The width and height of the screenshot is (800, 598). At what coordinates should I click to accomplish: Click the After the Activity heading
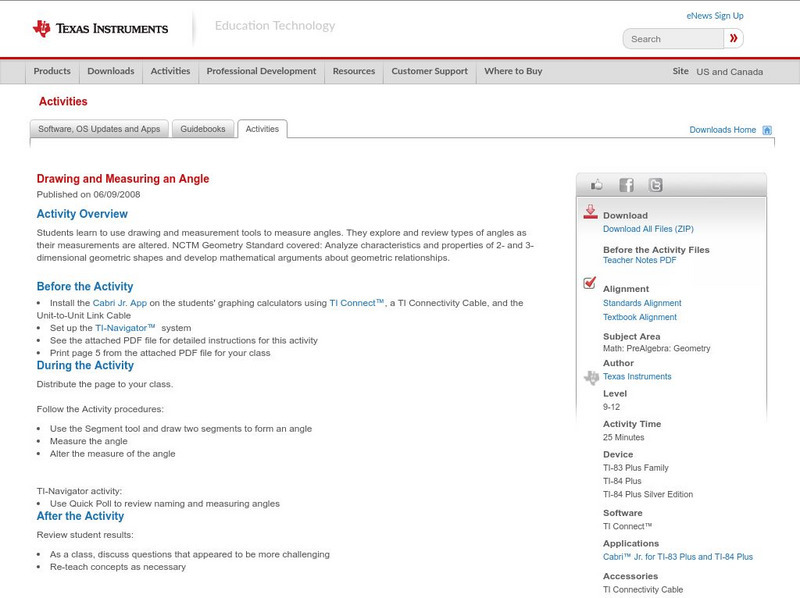click(80, 516)
